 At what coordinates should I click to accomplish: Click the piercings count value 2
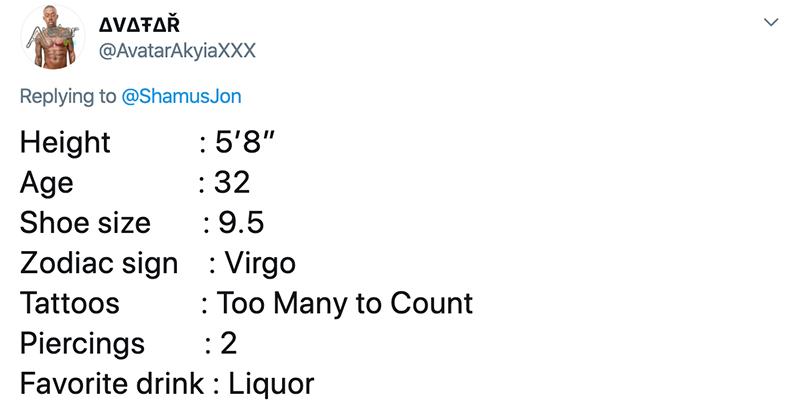tap(229, 343)
